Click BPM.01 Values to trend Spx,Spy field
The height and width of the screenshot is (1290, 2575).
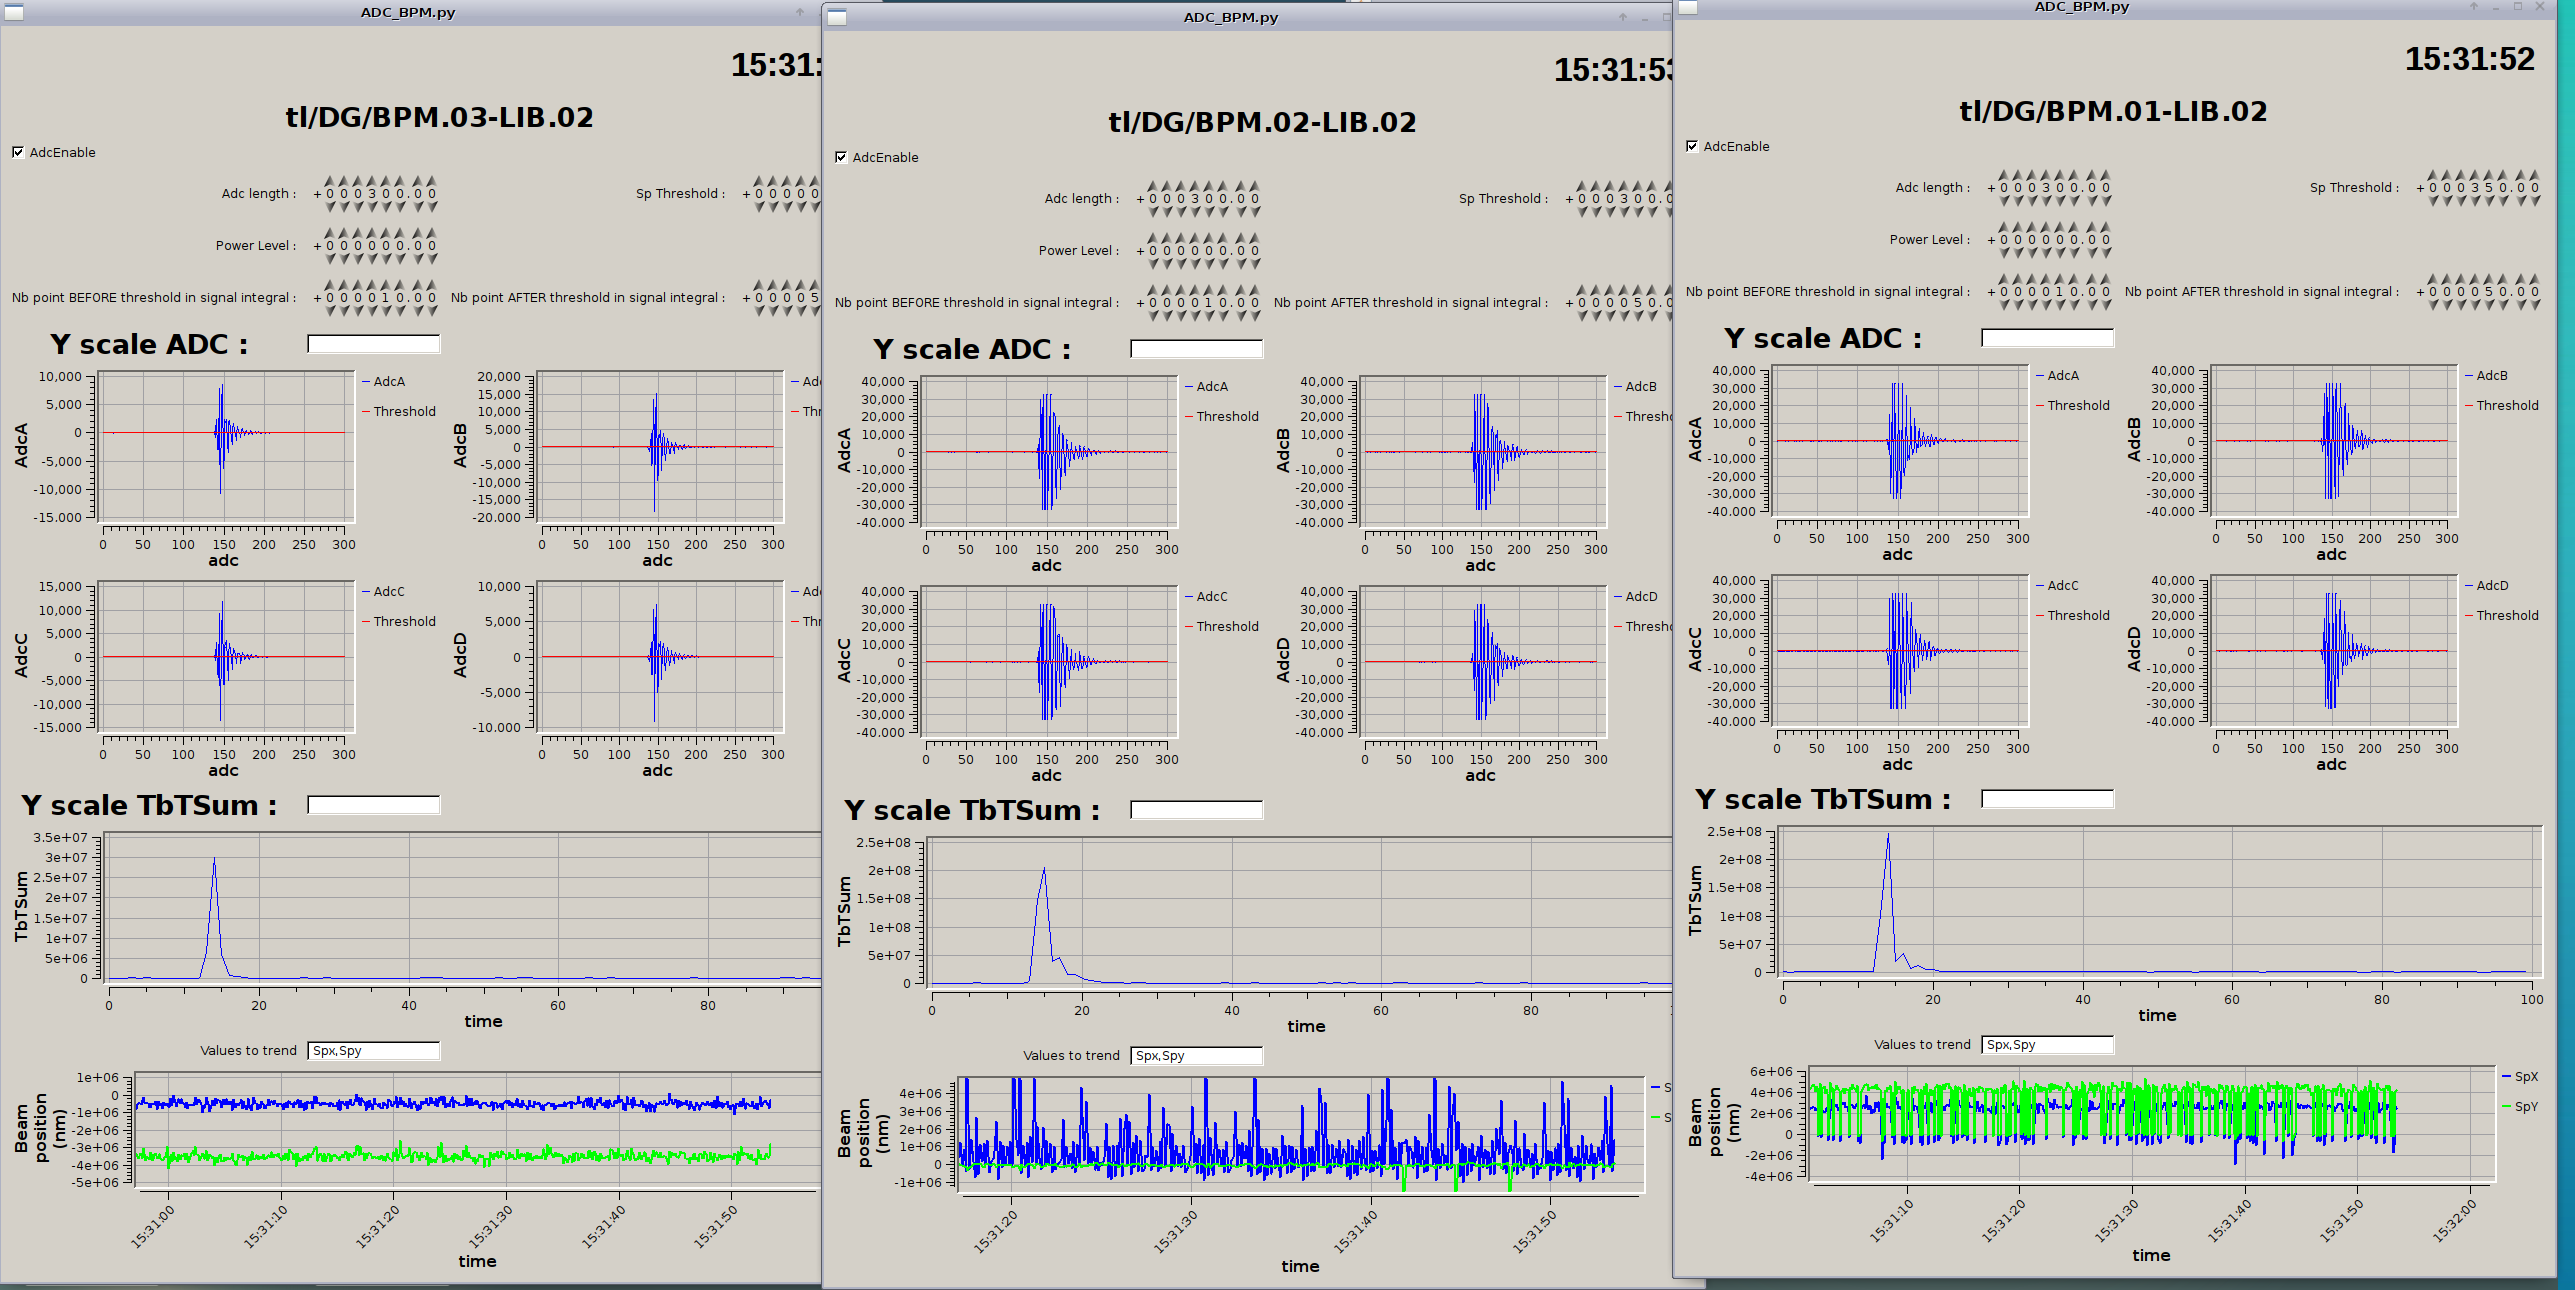2046,1045
